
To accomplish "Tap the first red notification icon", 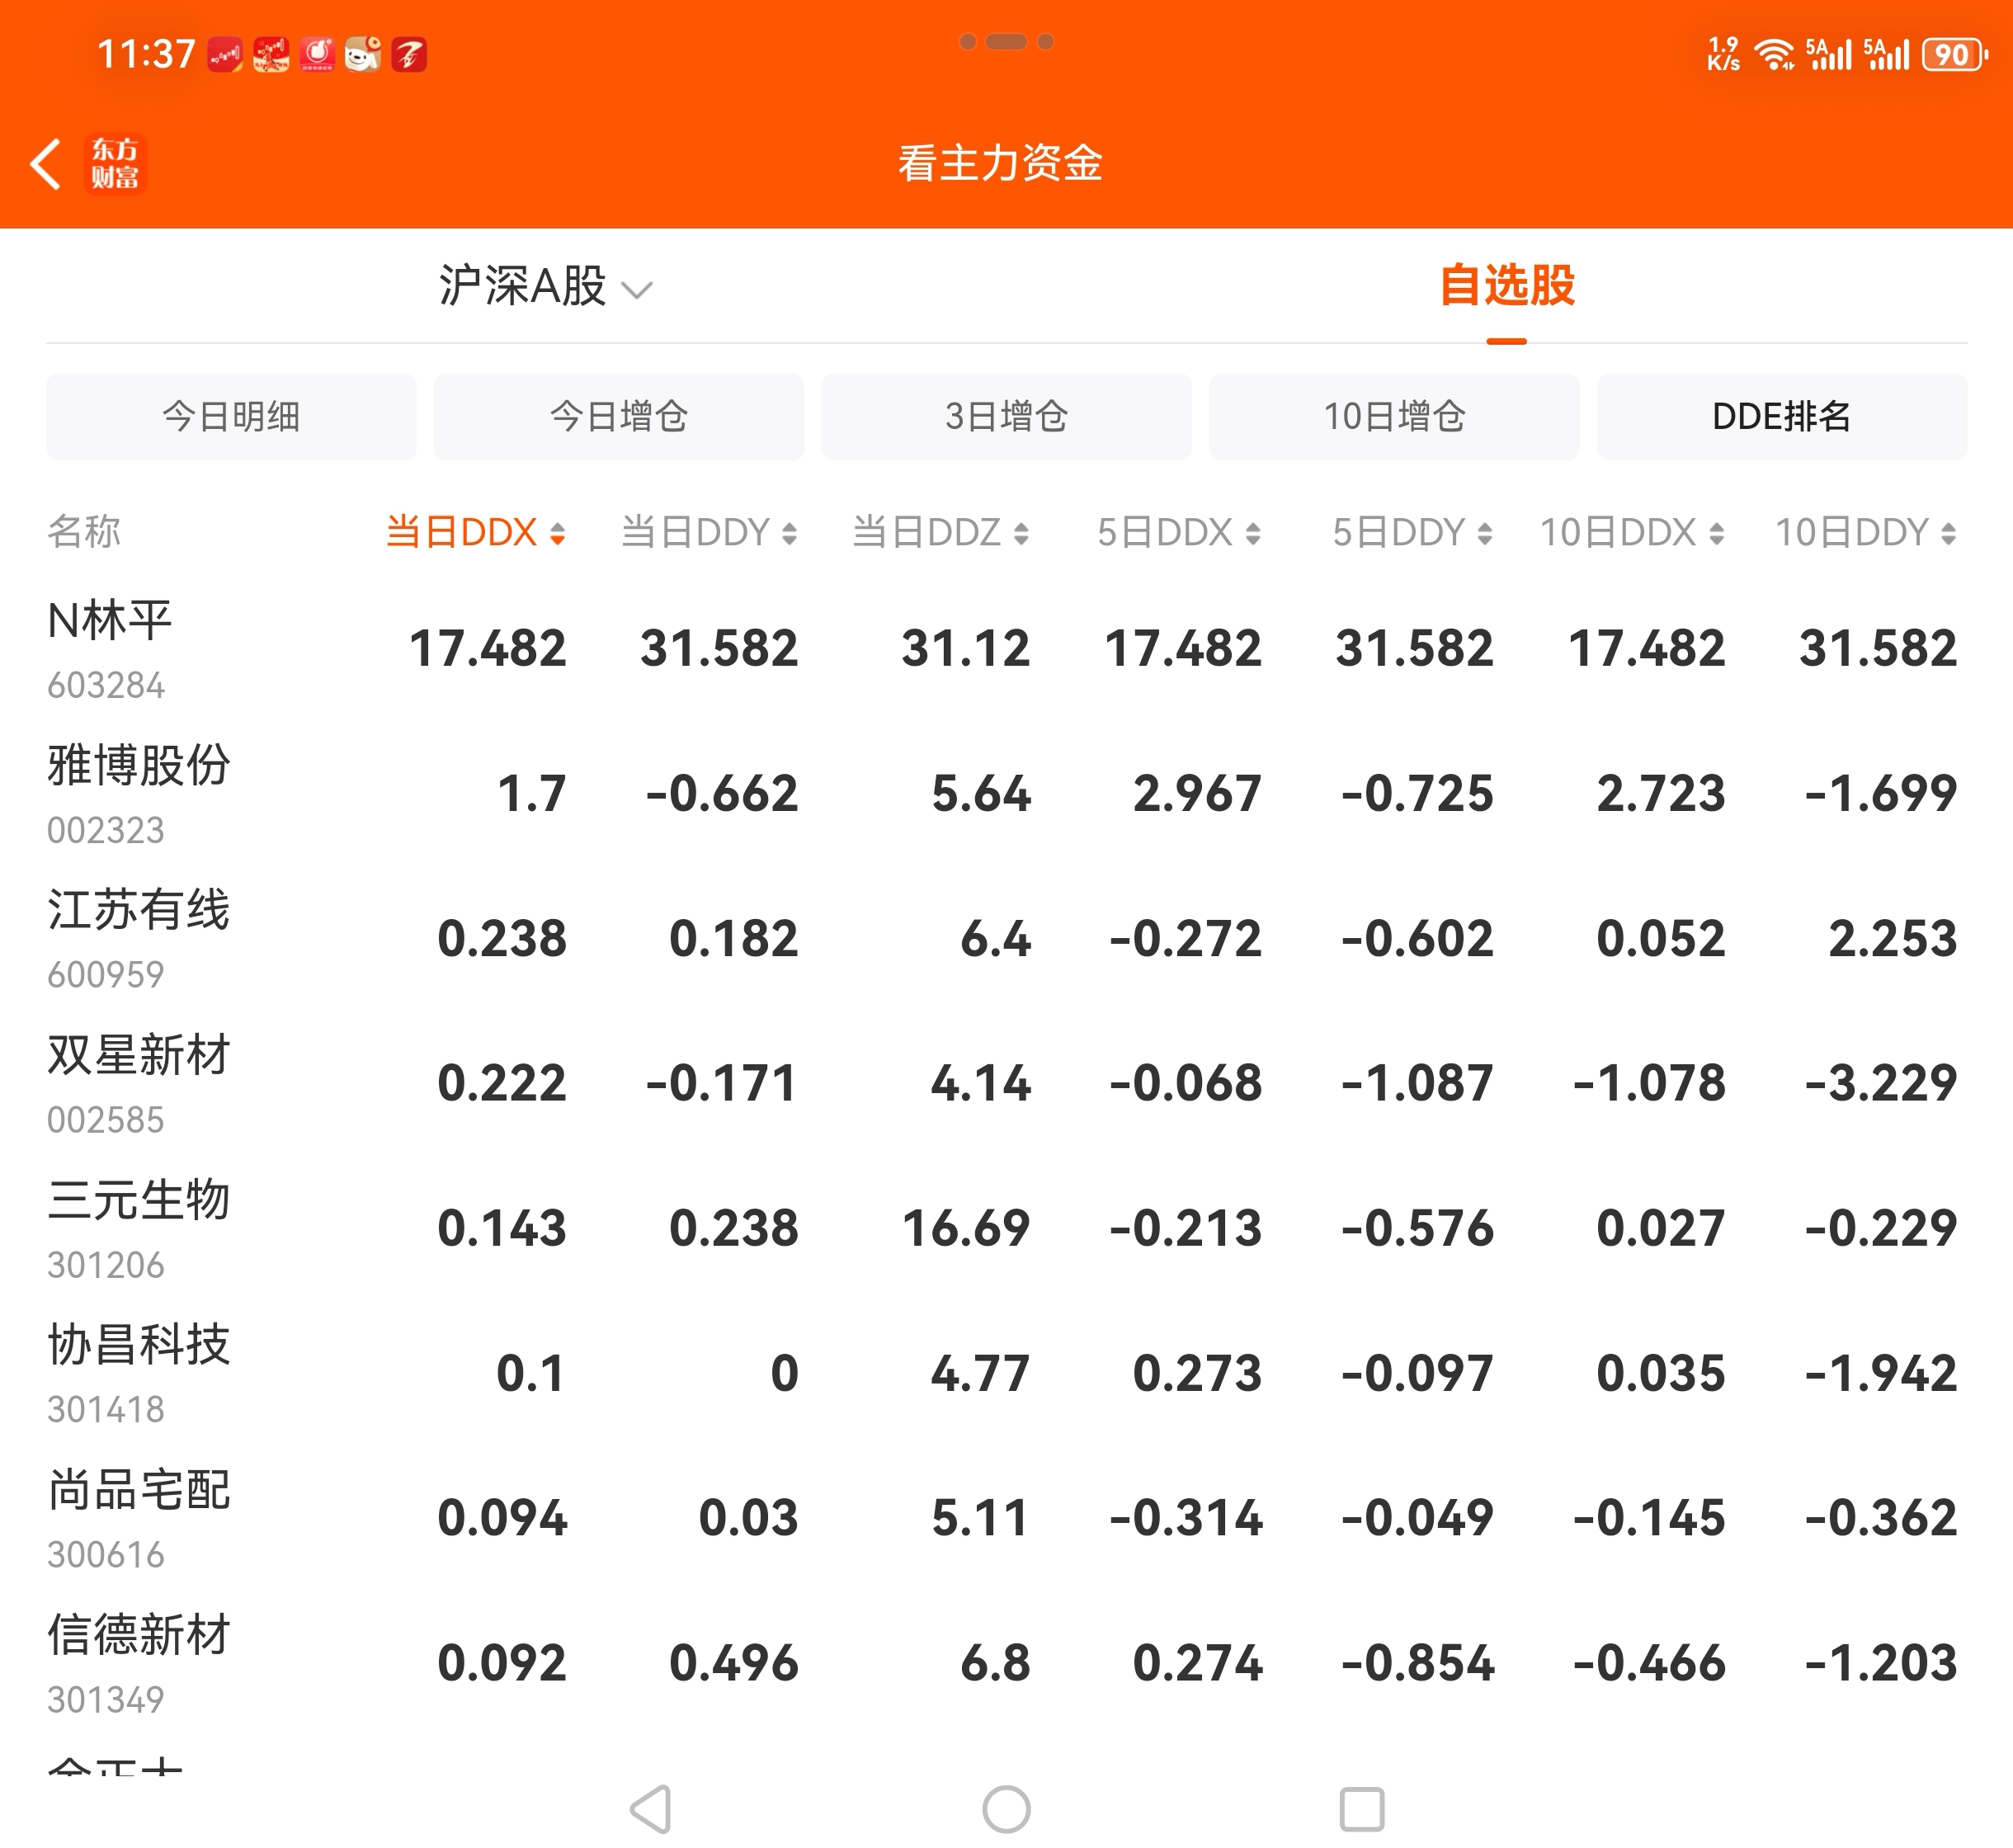I will pyautogui.click(x=225, y=54).
